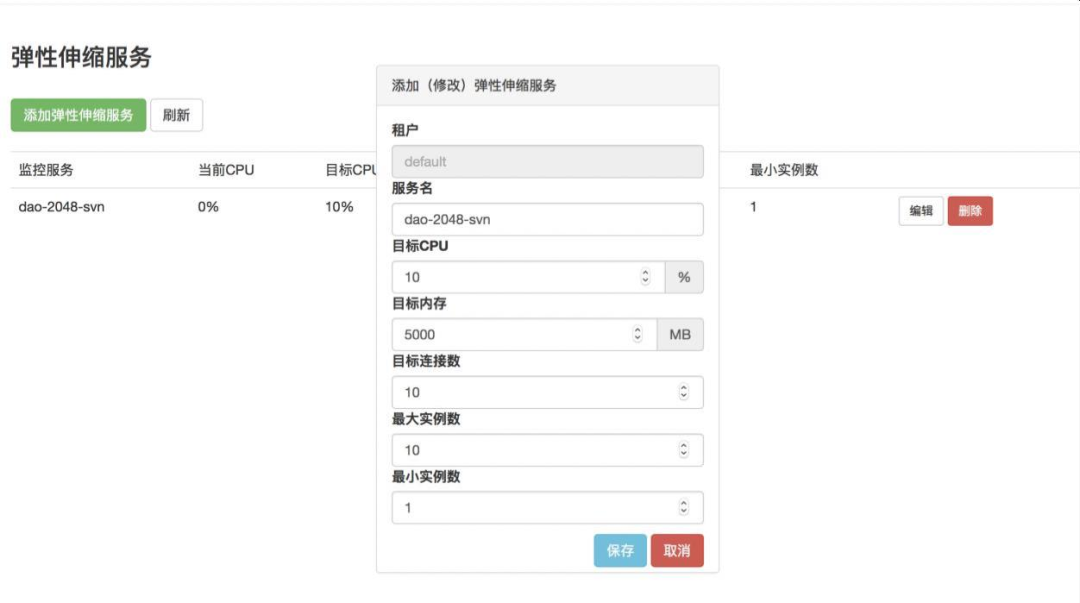Use the stepper on the 最小实例数 field
The height and width of the screenshot is (603, 1080).
click(x=684, y=508)
